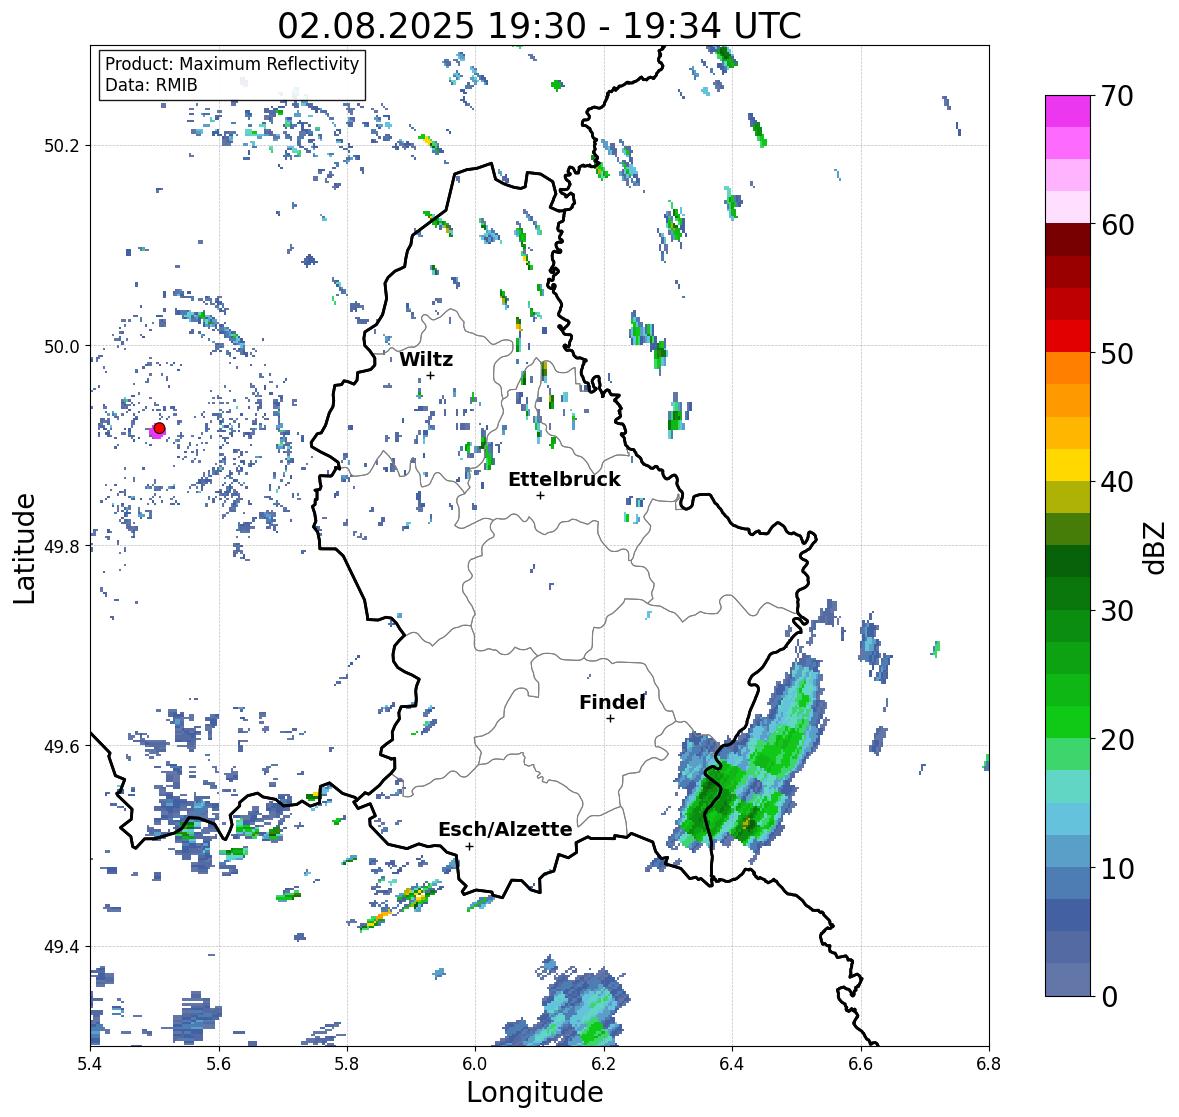Click the longitude tick label 6.8
This screenshot has height=1117, width=1179.
click(x=989, y=1064)
